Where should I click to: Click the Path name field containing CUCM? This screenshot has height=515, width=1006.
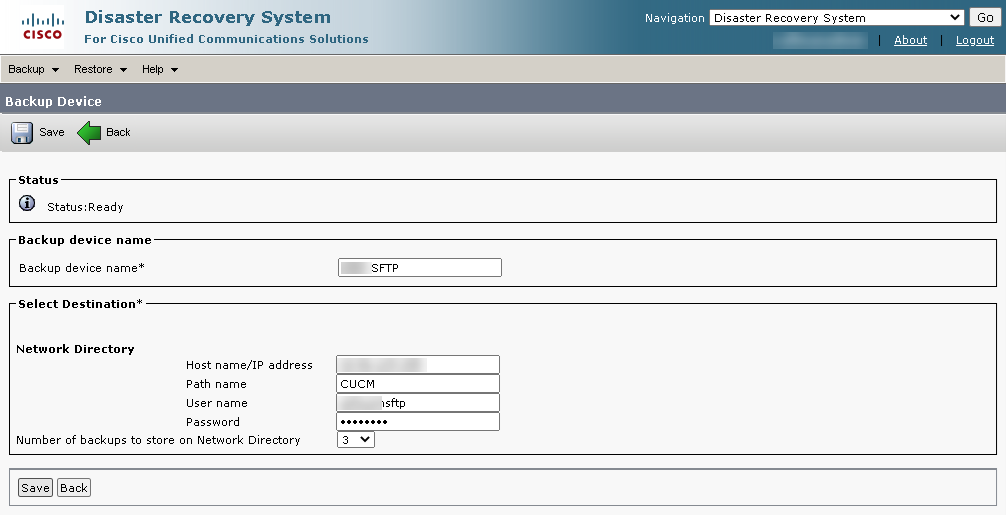click(x=418, y=384)
